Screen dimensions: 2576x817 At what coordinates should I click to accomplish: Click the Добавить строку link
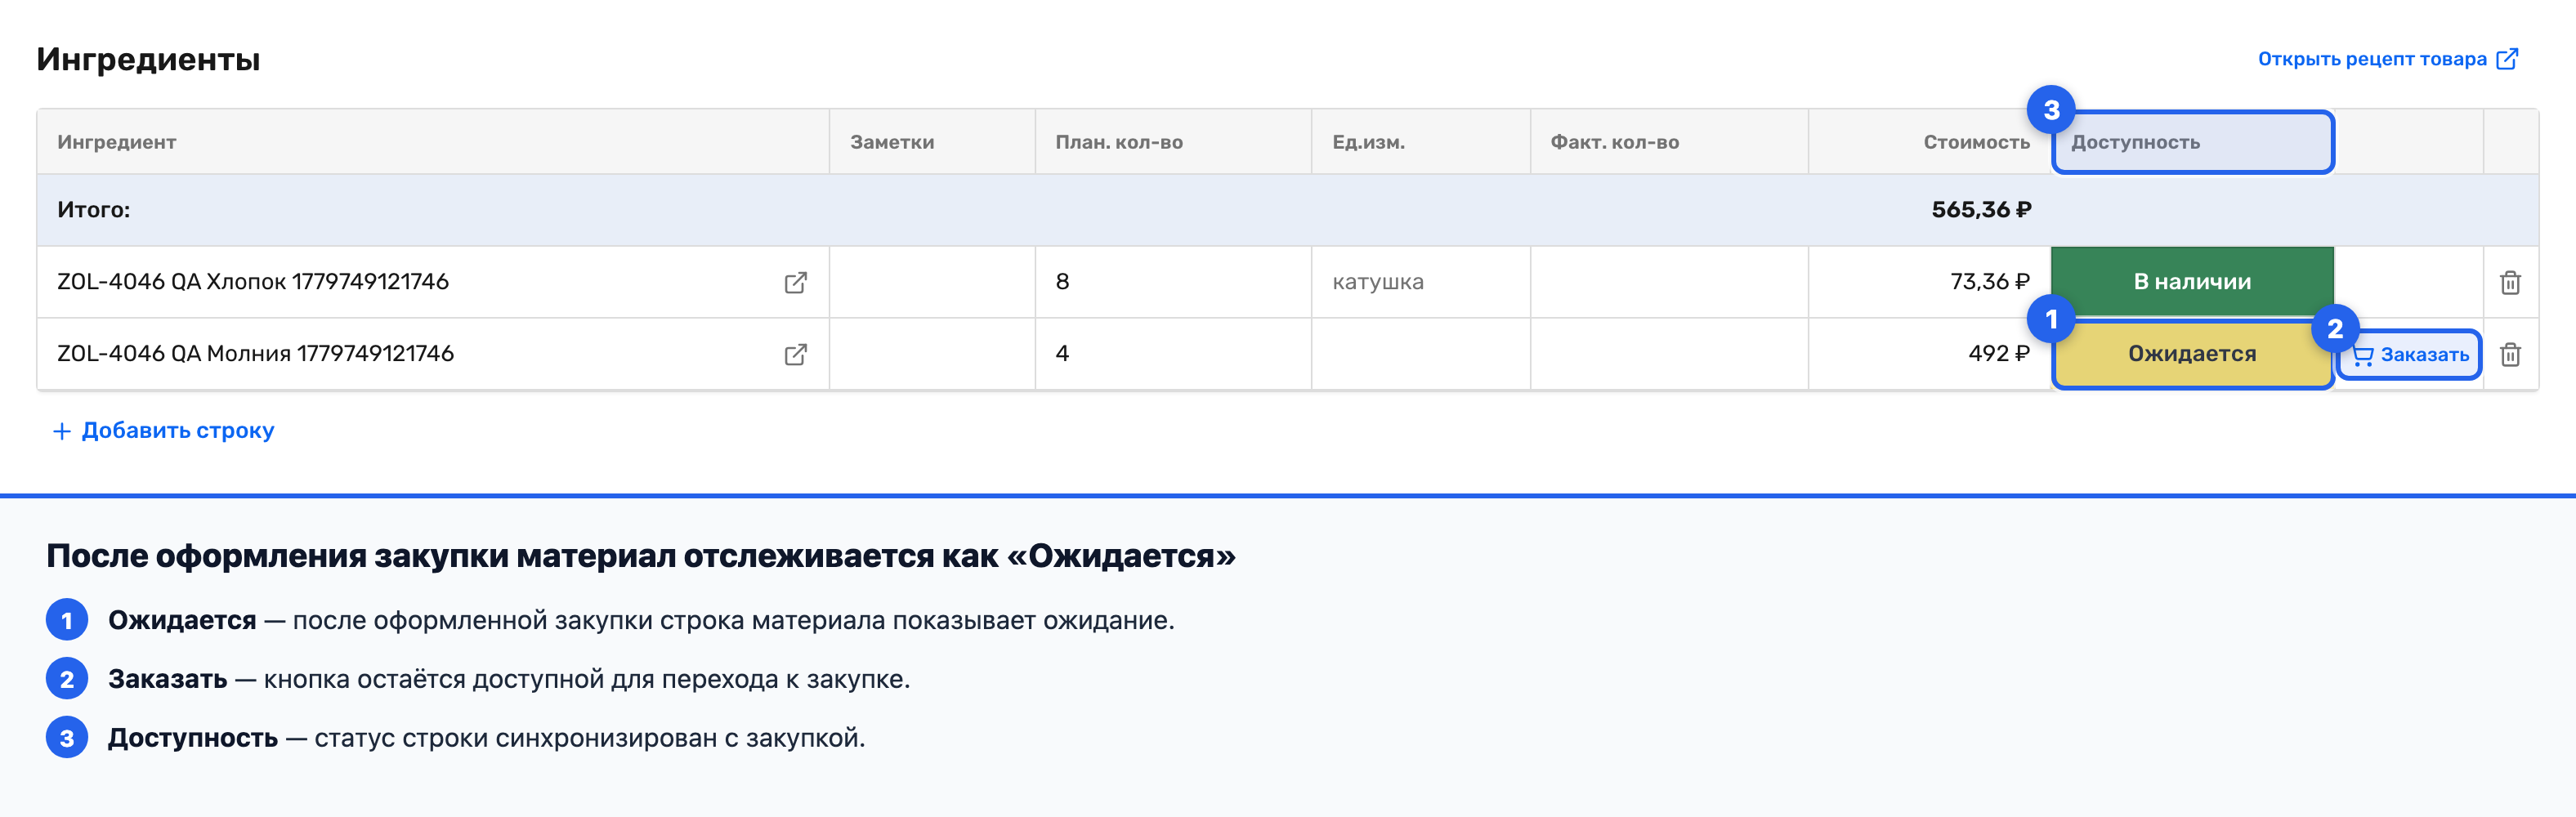point(164,431)
